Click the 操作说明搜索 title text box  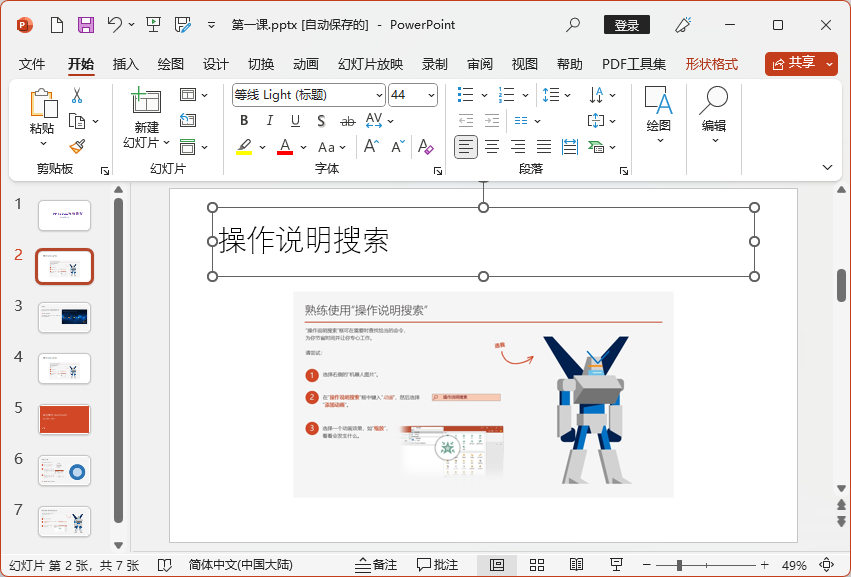[483, 242]
